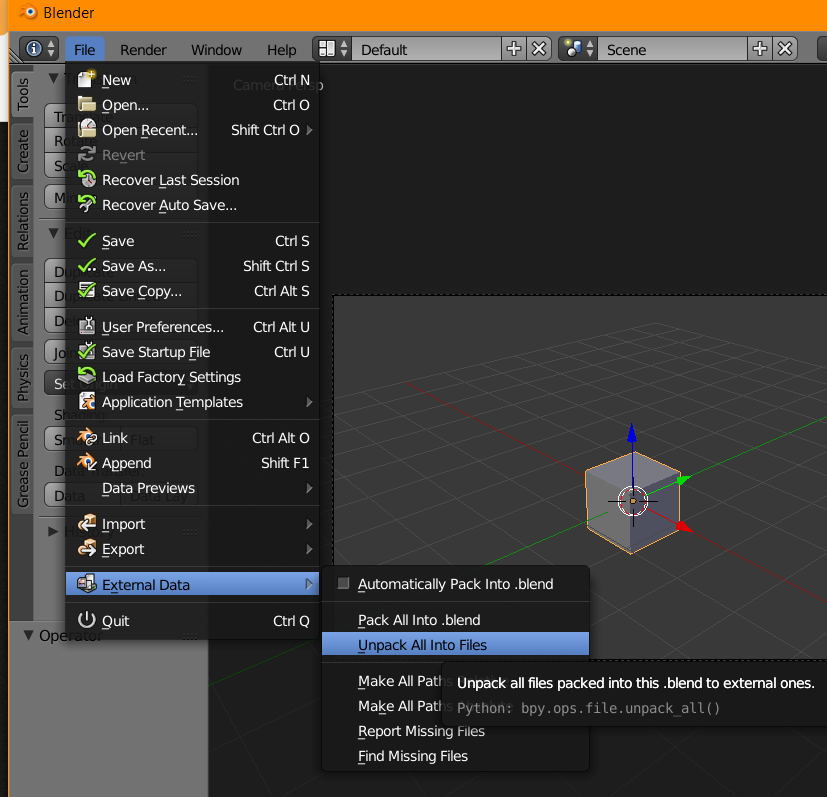This screenshot has width=827, height=797.
Task: Open the Data Previews submenu
Action: (x=193, y=488)
